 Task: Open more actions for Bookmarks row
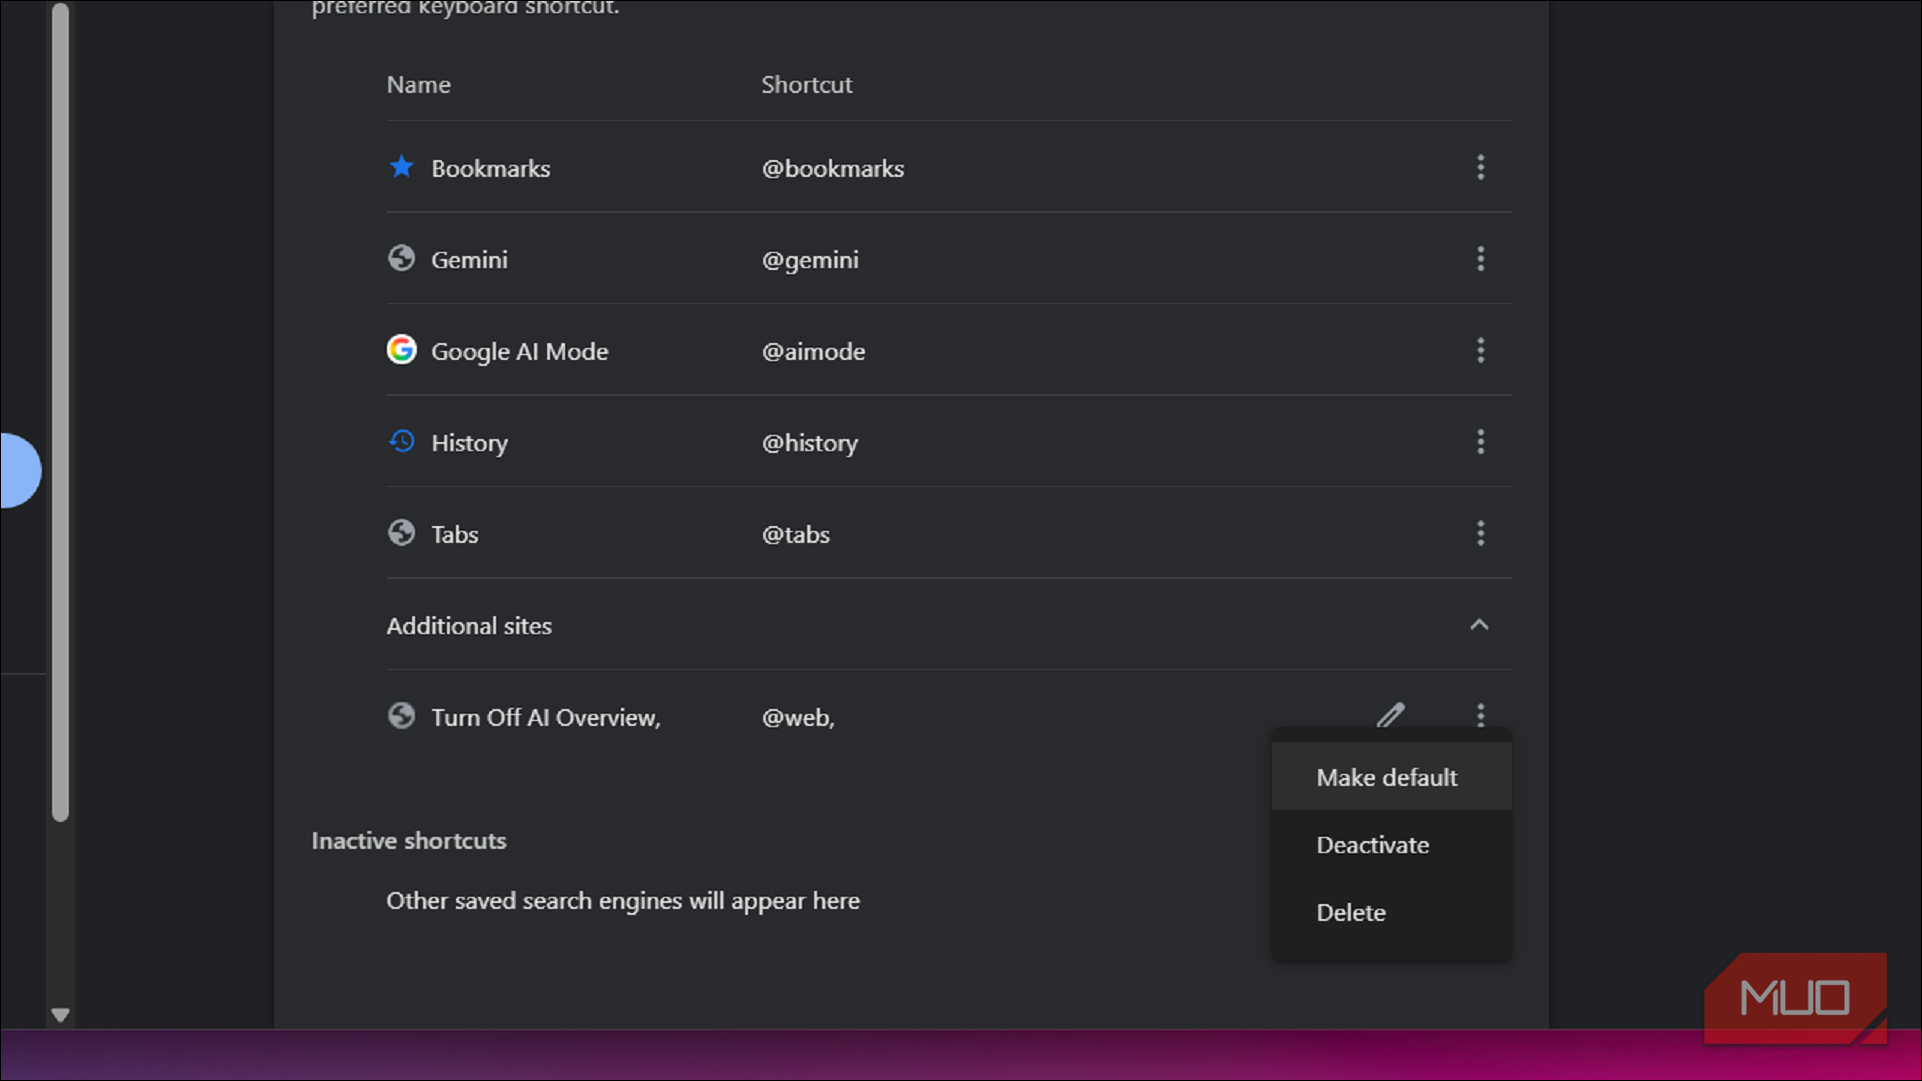point(1480,167)
